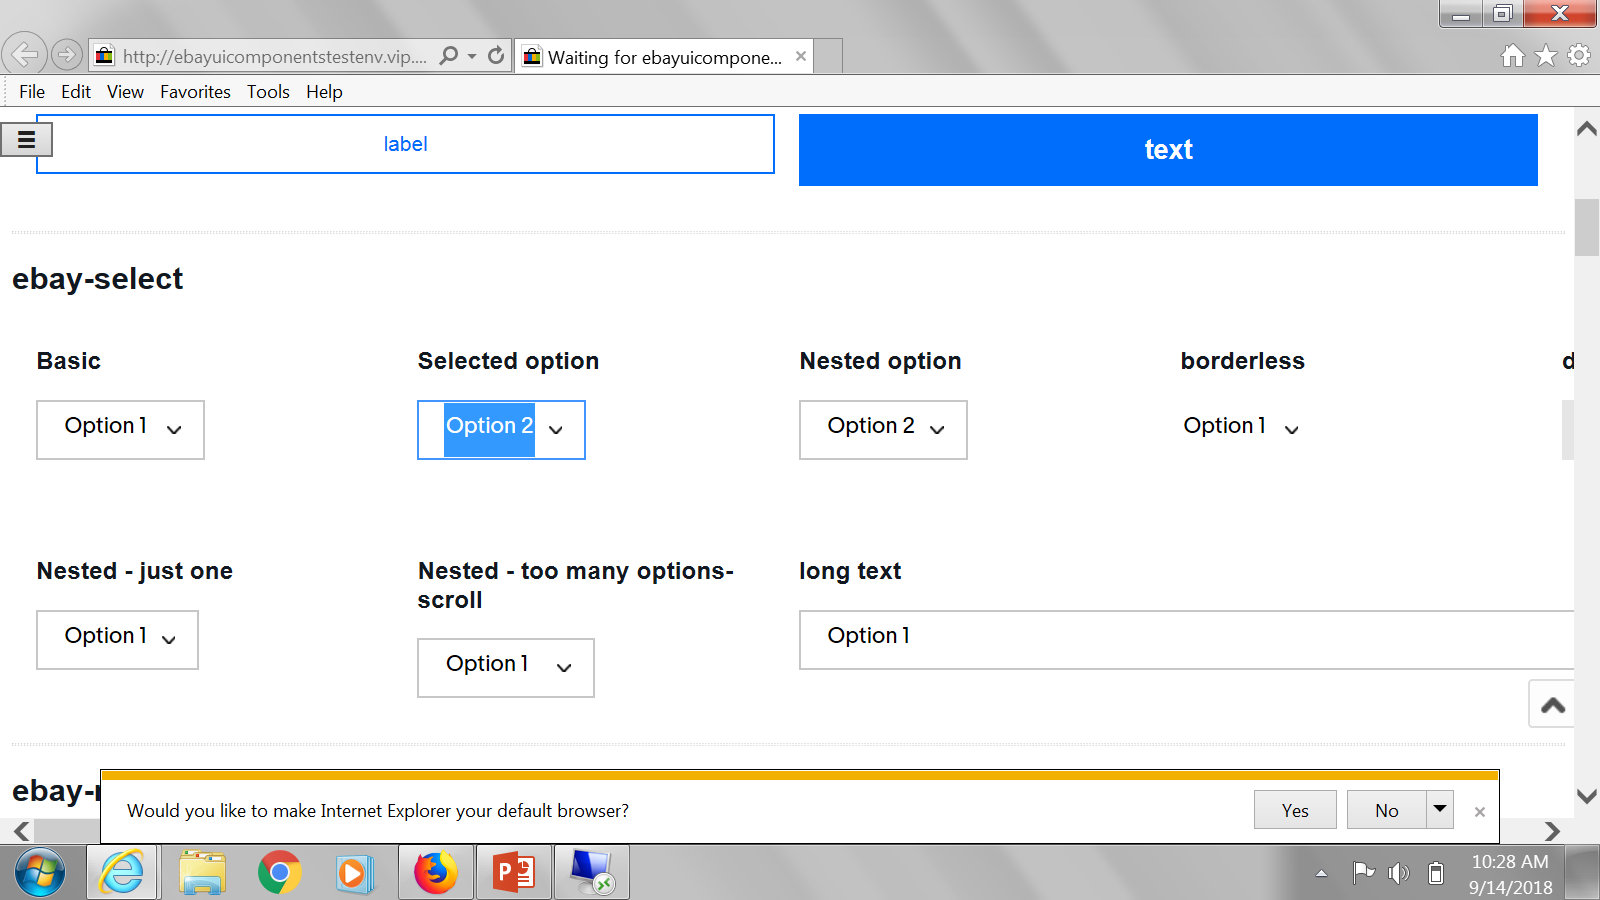This screenshot has height=900, width=1600.
Task: Open the hamburger menu icon
Action: [27, 139]
